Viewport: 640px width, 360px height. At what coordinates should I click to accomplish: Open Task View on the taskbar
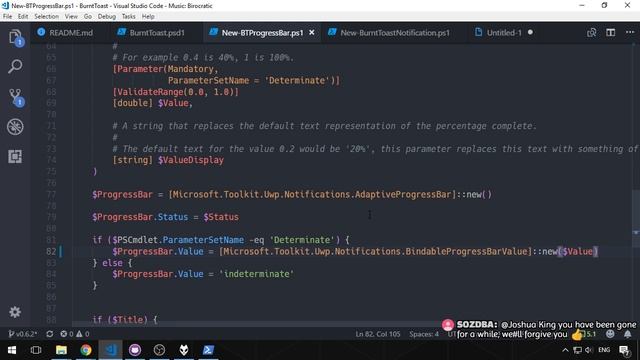(x=36, y=350)
